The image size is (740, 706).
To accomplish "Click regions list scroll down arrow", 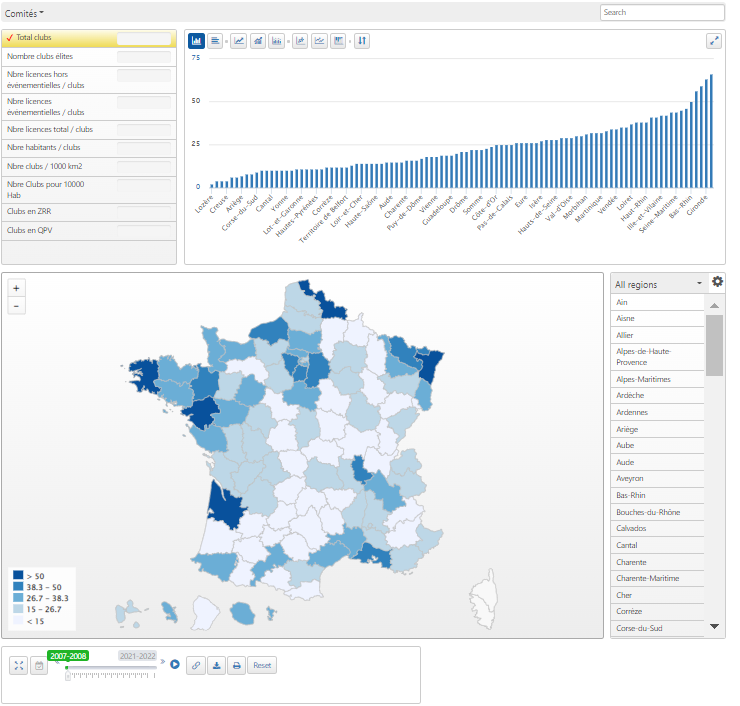I will pos(715,627).
